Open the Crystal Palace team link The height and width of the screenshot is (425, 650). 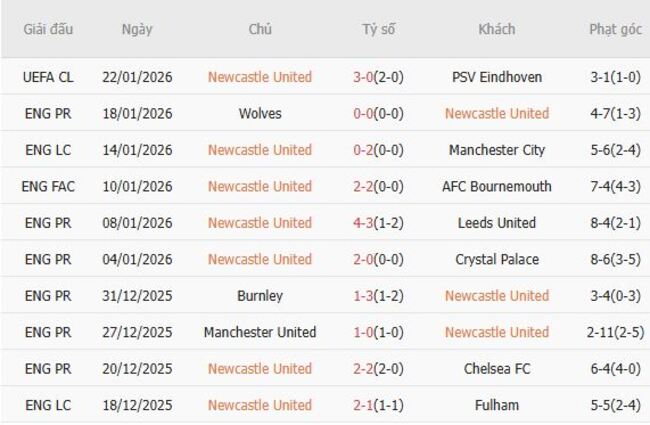click(497, 259)
